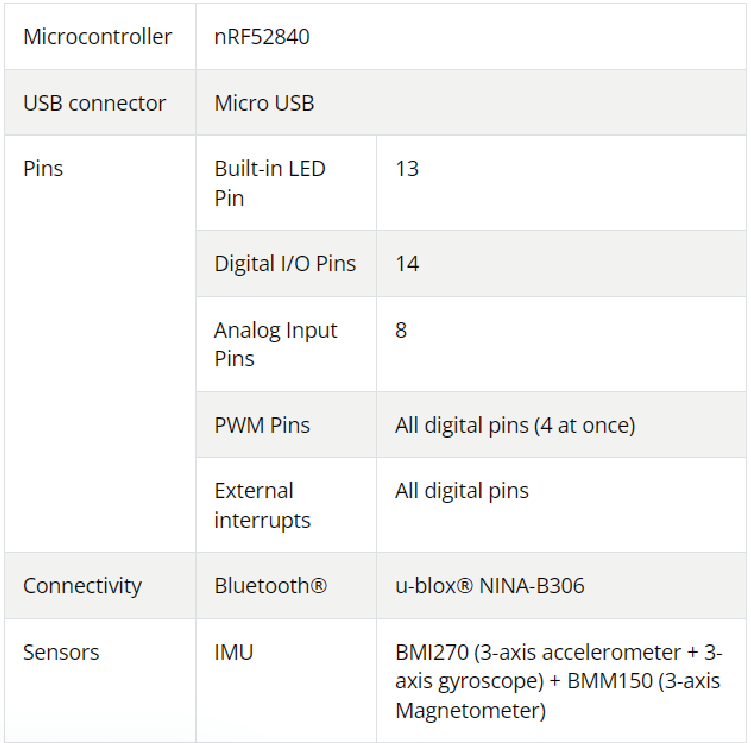Select the u-blox NINA-B306 text

pyautogui.click(x=489, y=585)
